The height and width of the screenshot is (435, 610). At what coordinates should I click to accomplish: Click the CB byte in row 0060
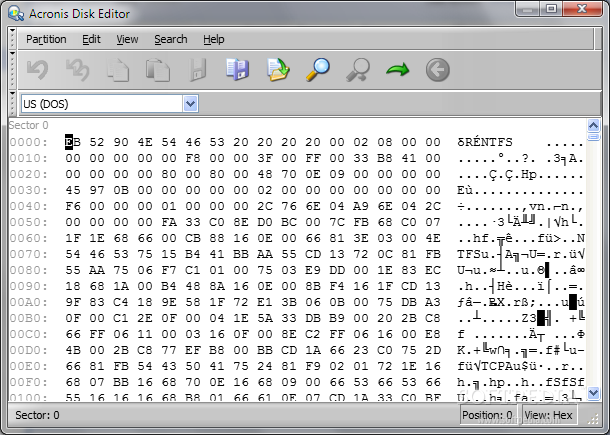[193, 238]
